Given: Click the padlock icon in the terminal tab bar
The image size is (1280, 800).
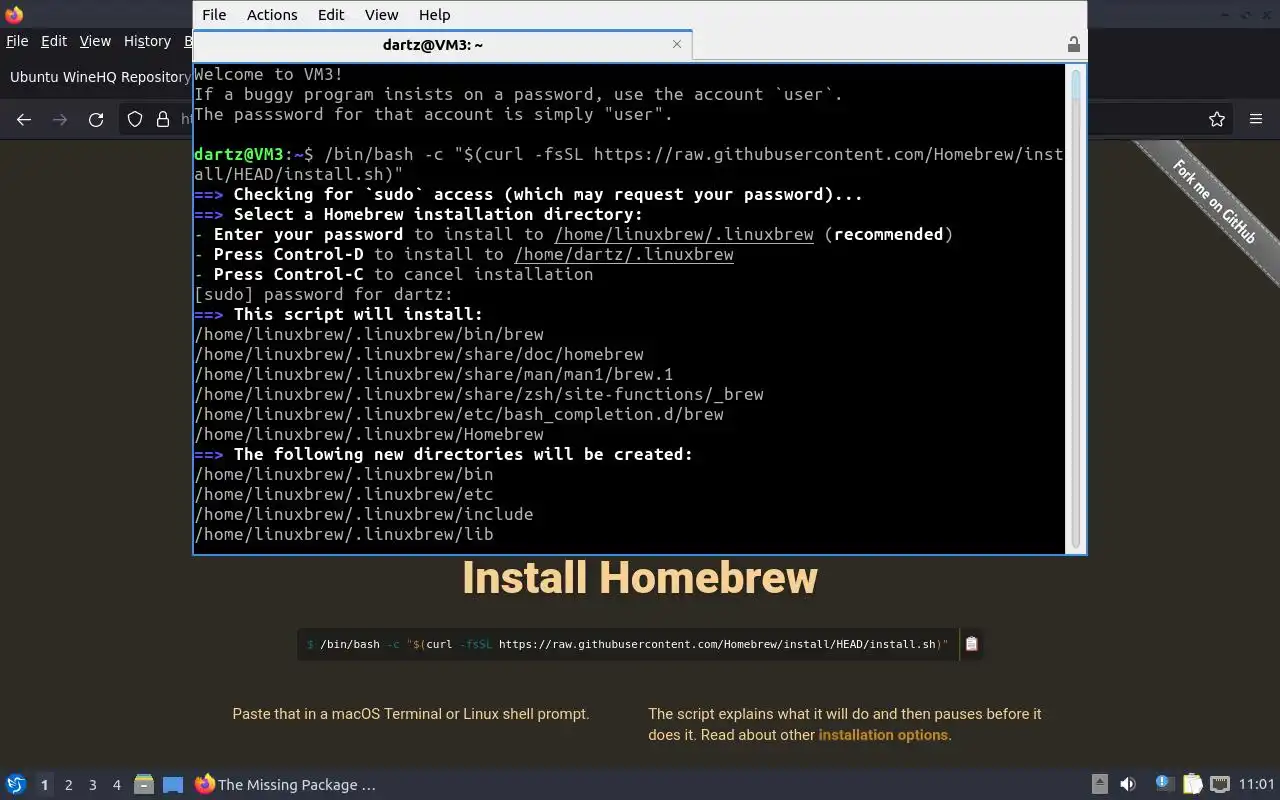Looking at the screenshot, I should click(1073, 44).
